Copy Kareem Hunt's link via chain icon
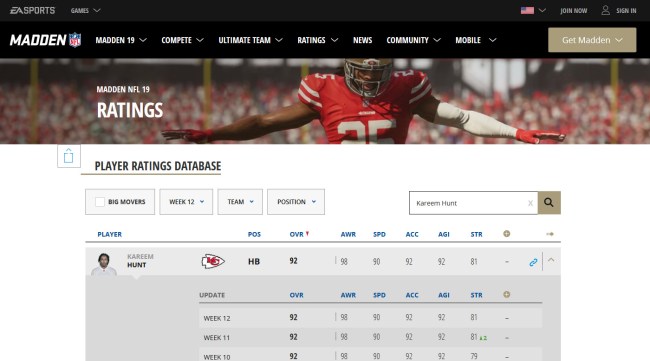 [x=534, y=262]
